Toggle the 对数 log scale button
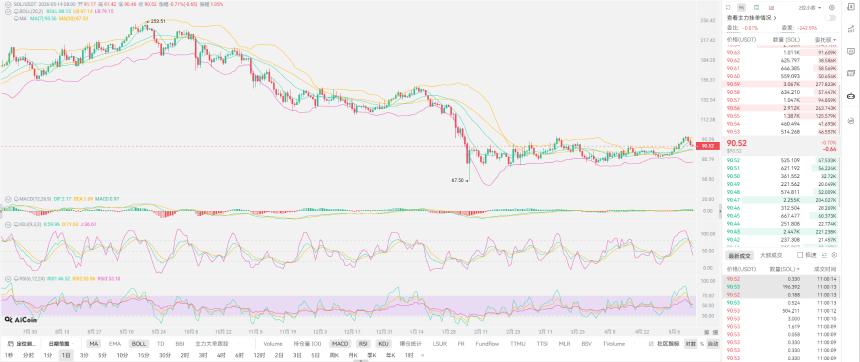860x362 pixels. point(691,344)
